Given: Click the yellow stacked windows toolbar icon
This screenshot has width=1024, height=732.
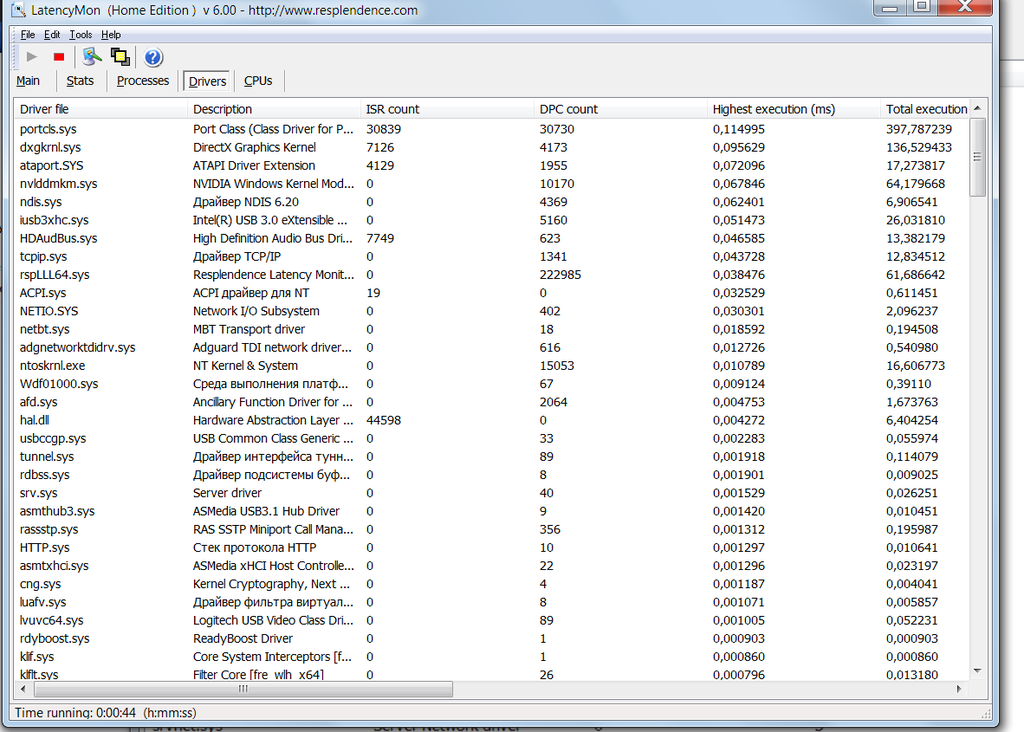Looking at the screenshot, I should tap(120, 57).
